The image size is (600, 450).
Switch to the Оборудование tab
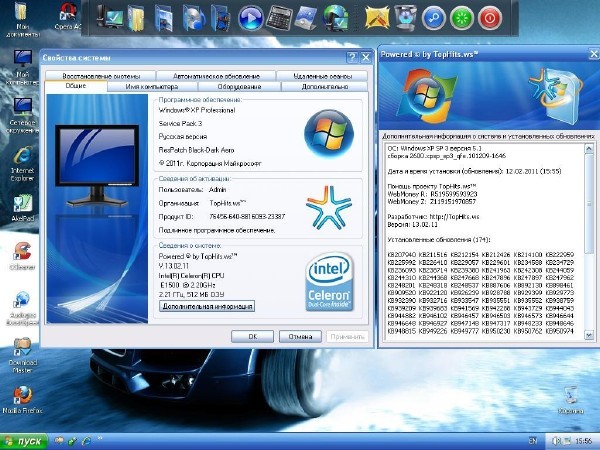coord(239,86)
